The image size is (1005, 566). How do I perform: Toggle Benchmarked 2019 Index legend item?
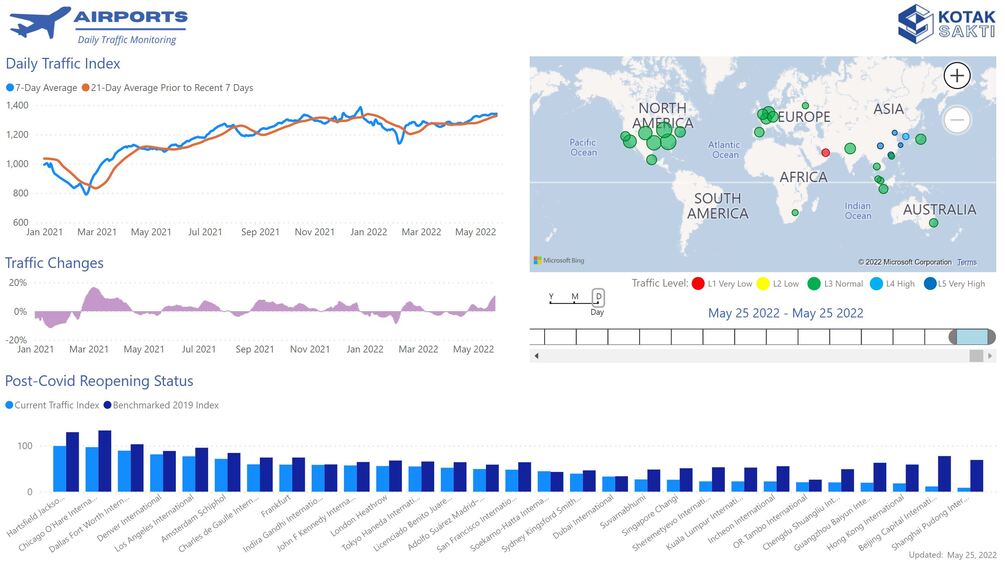coord(161,405)
